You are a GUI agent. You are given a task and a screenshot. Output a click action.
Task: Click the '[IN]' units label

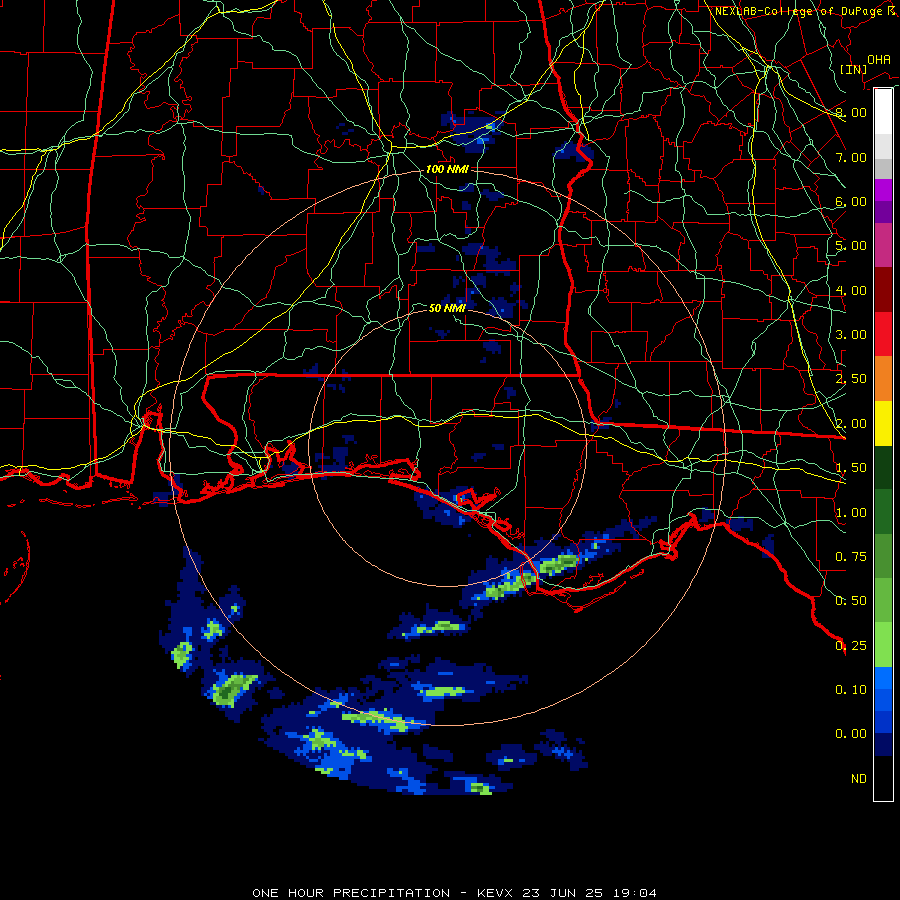coord(853,69)
